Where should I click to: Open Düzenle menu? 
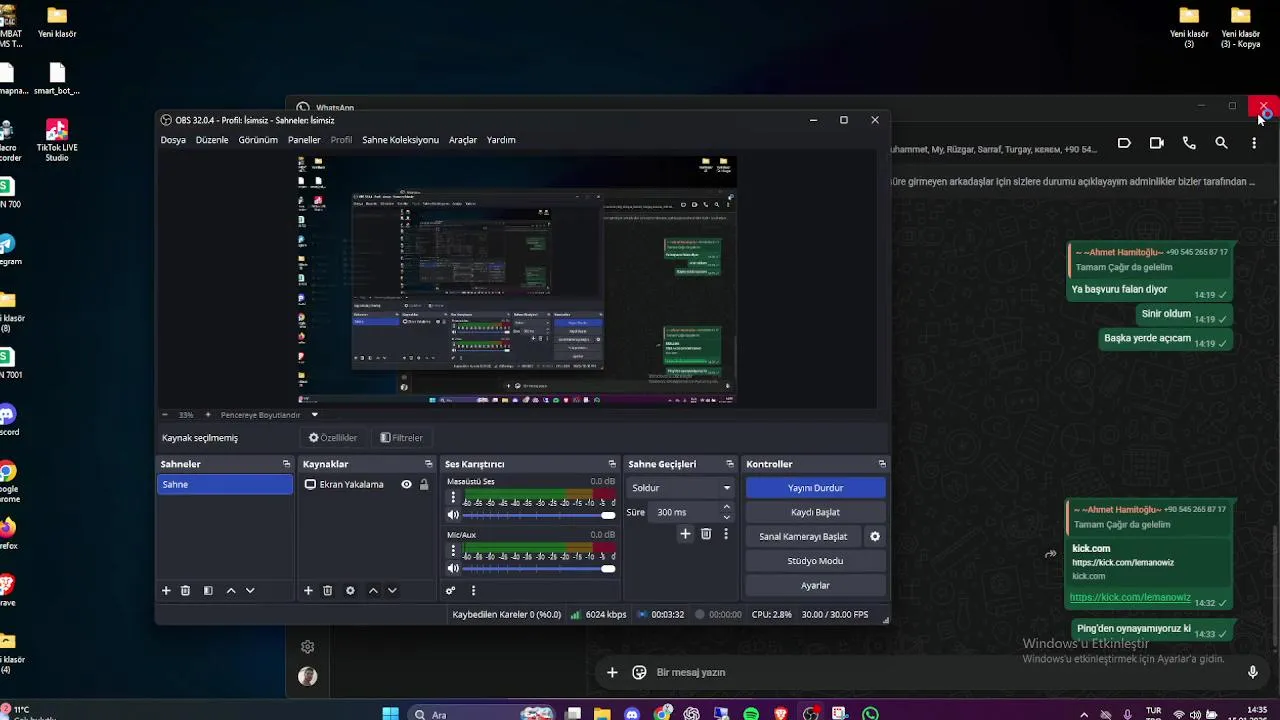coord(212,140)
